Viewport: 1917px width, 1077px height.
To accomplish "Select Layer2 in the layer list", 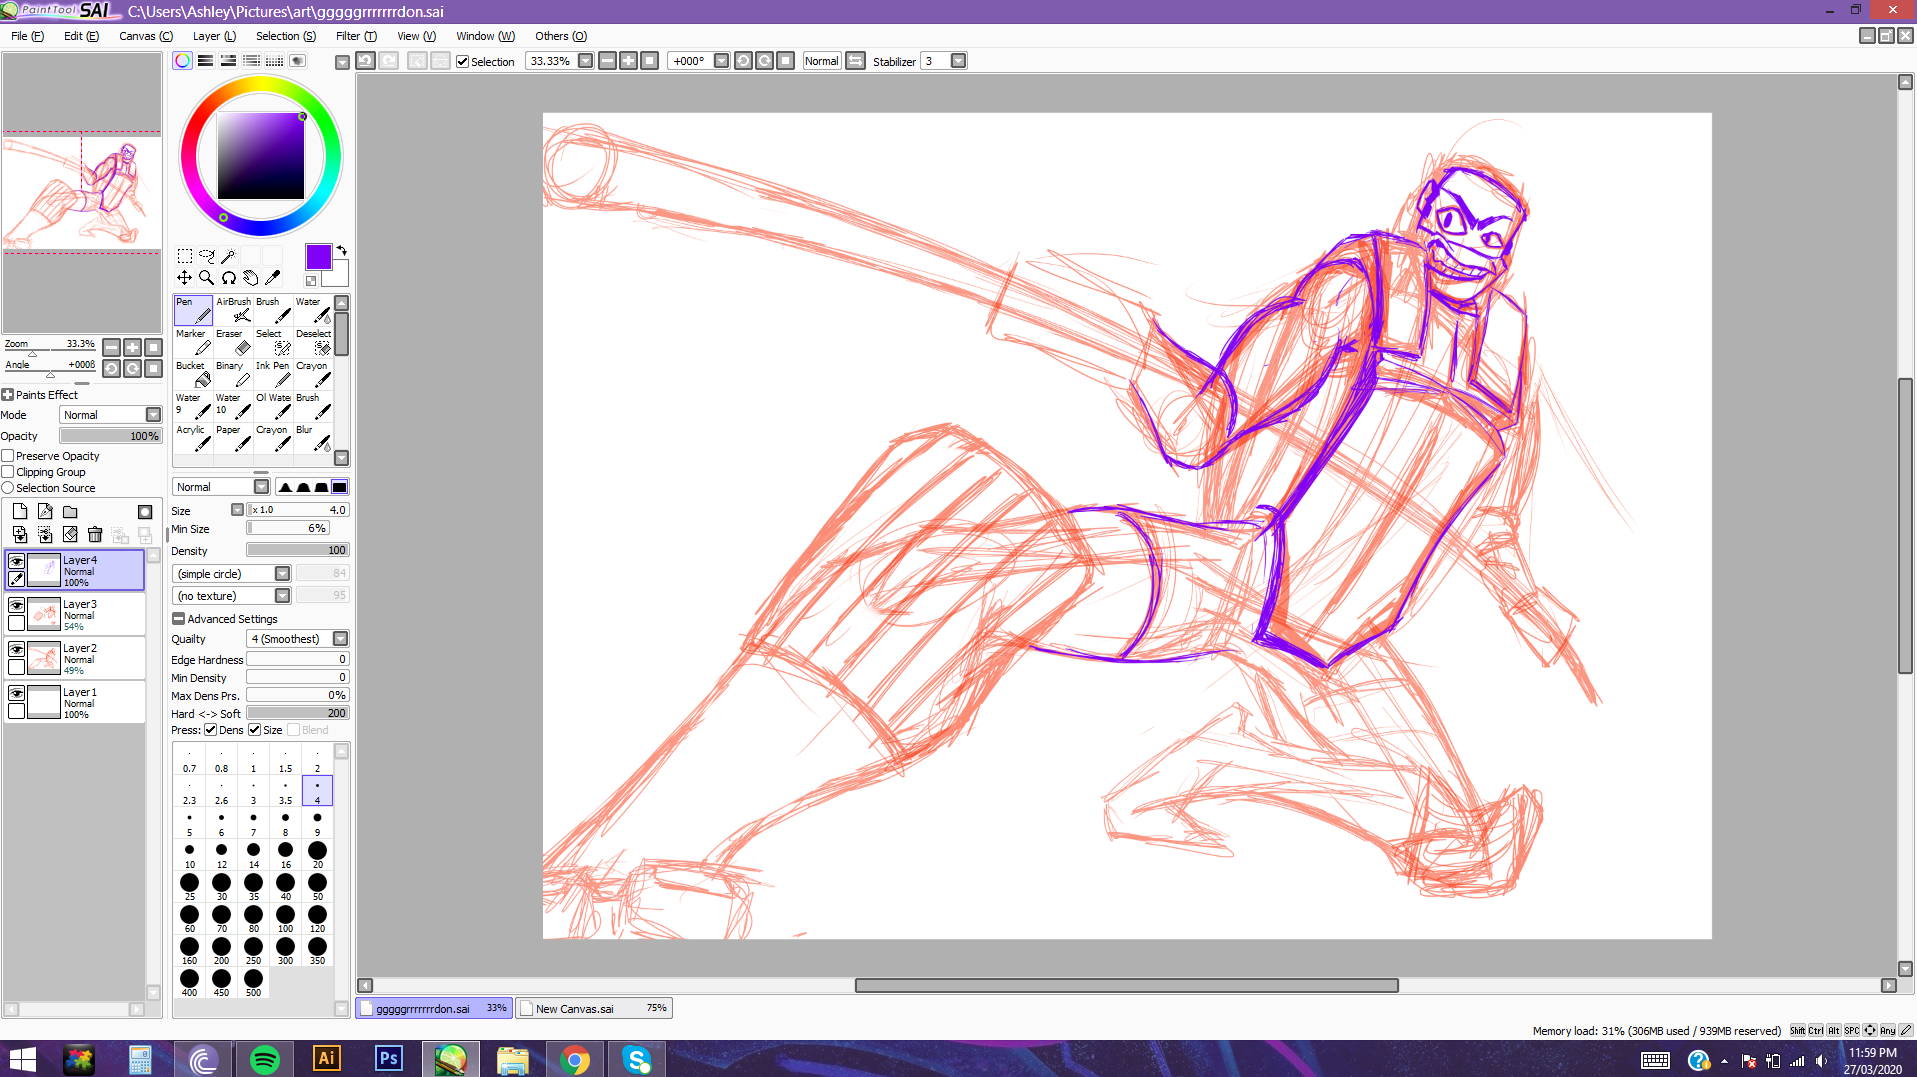I will 90,658.
